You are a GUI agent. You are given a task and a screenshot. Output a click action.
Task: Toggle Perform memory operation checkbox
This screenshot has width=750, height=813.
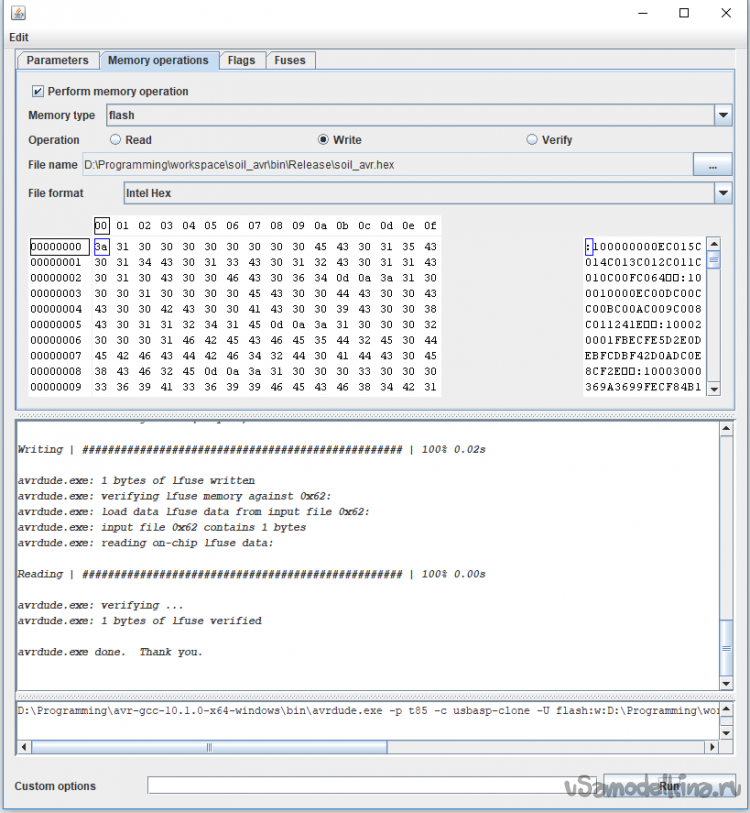click(38, 91)
